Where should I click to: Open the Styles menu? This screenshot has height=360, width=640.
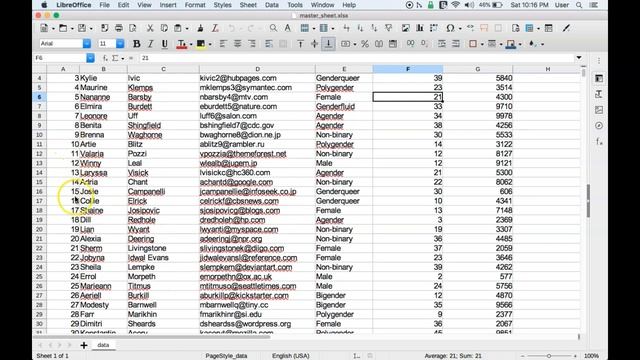click(x=222, y=5)
